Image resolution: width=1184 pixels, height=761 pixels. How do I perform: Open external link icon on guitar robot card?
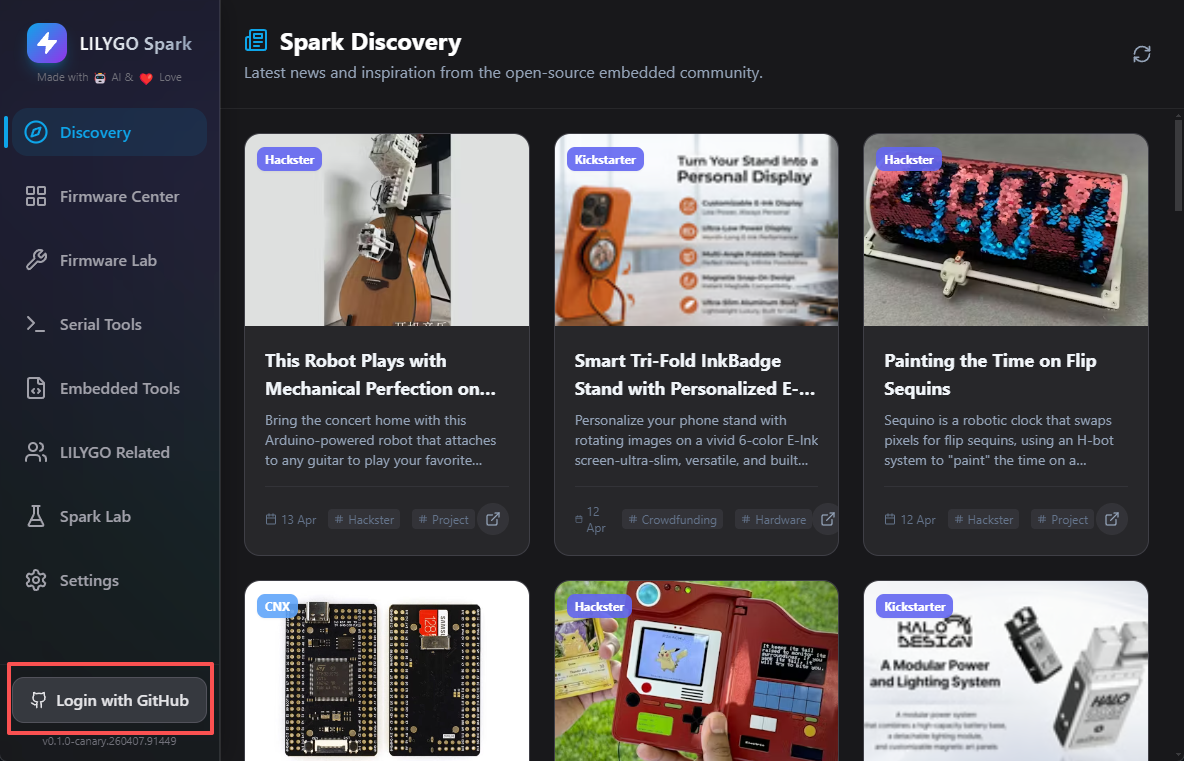click(x=493, y=519)
